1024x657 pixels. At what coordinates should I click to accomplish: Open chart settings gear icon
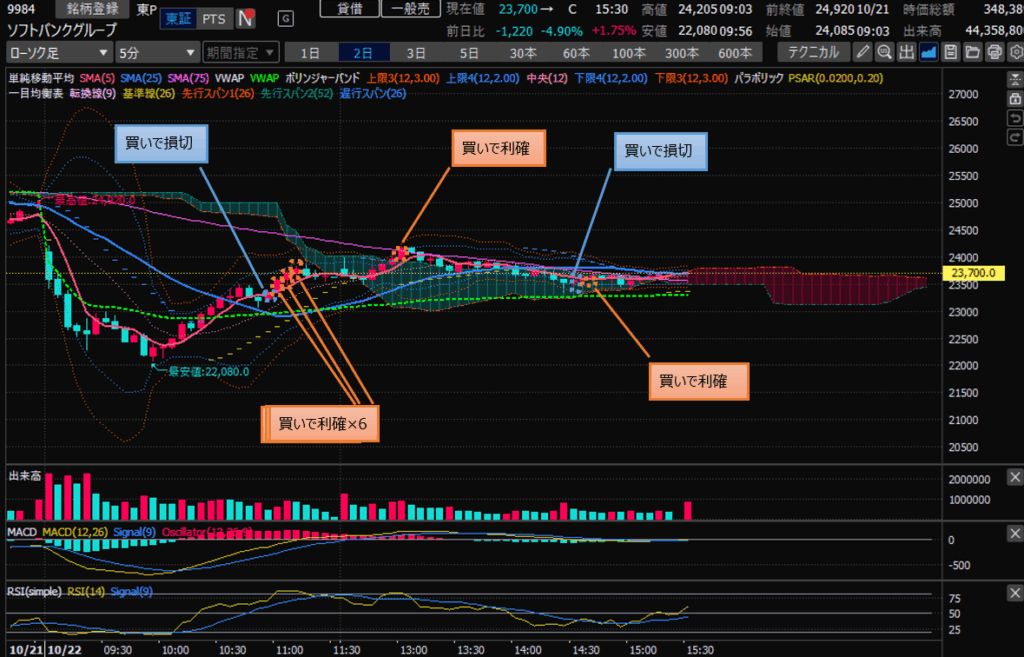click(1016, 51)
